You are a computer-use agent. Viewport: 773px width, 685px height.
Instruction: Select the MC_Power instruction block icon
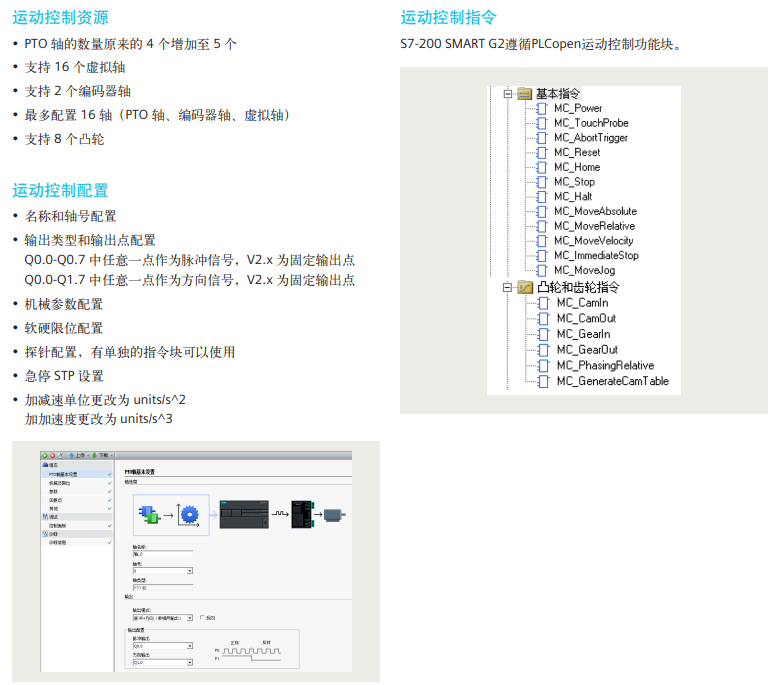point(542,108)
